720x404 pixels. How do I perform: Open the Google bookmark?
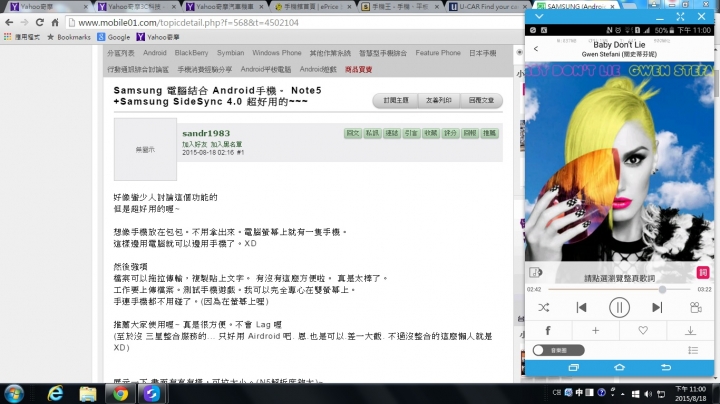pyautogui.click(x=114, y=37)
